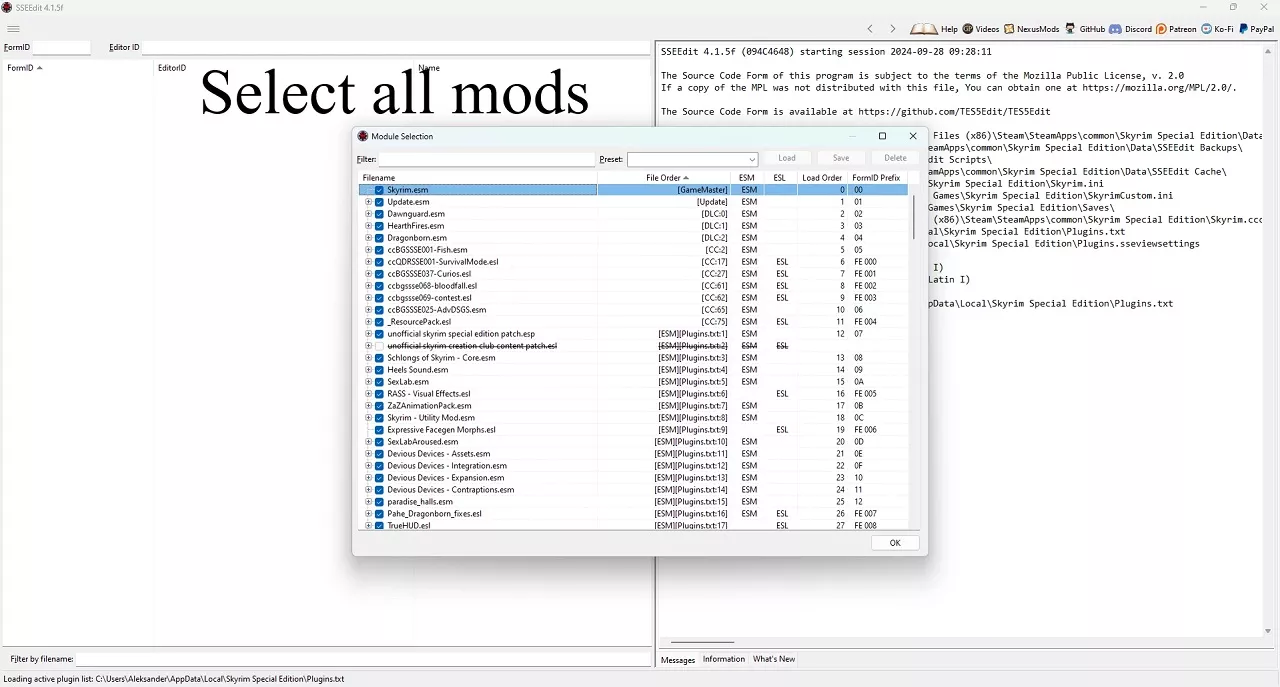Focus the Editor ID search field
The height and width of the screenshot is (687, 1280).
tap(396, 47)
